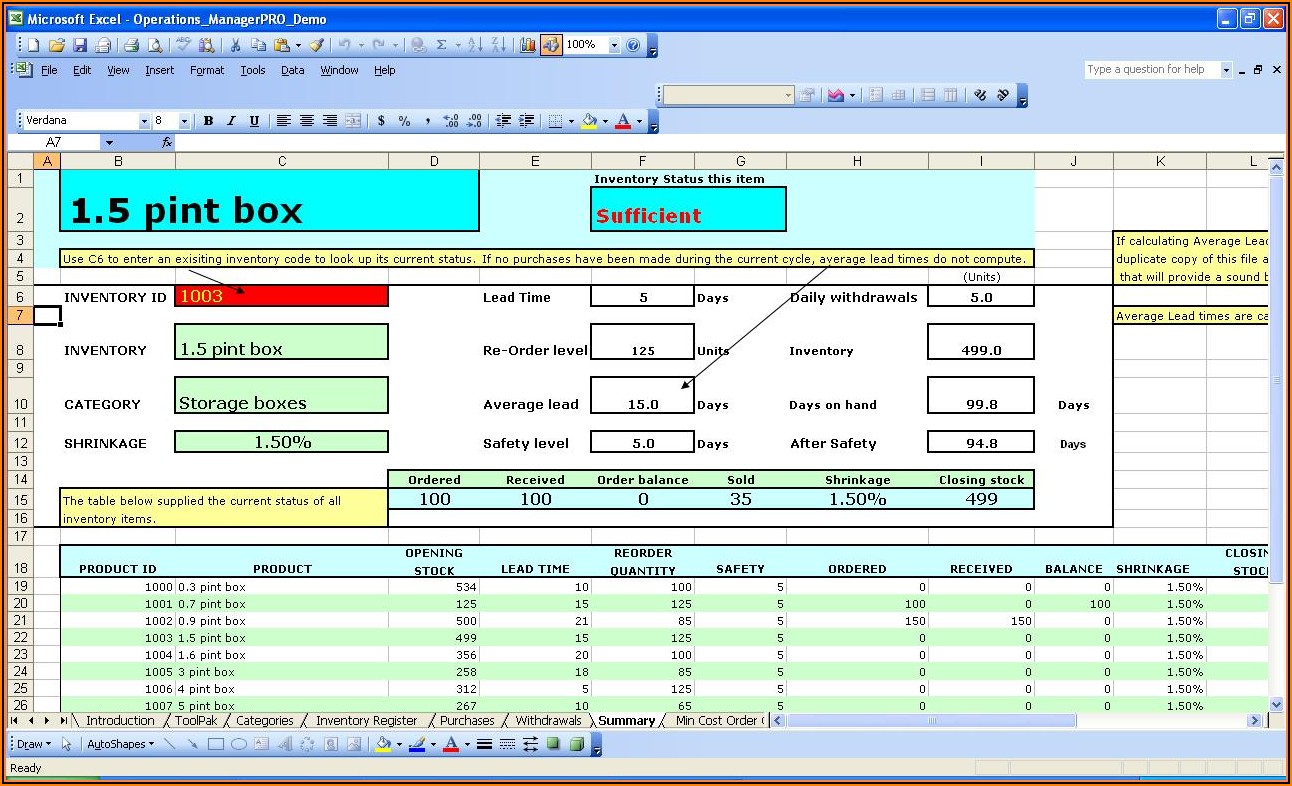Toggle bold formatting

(208, 121)
